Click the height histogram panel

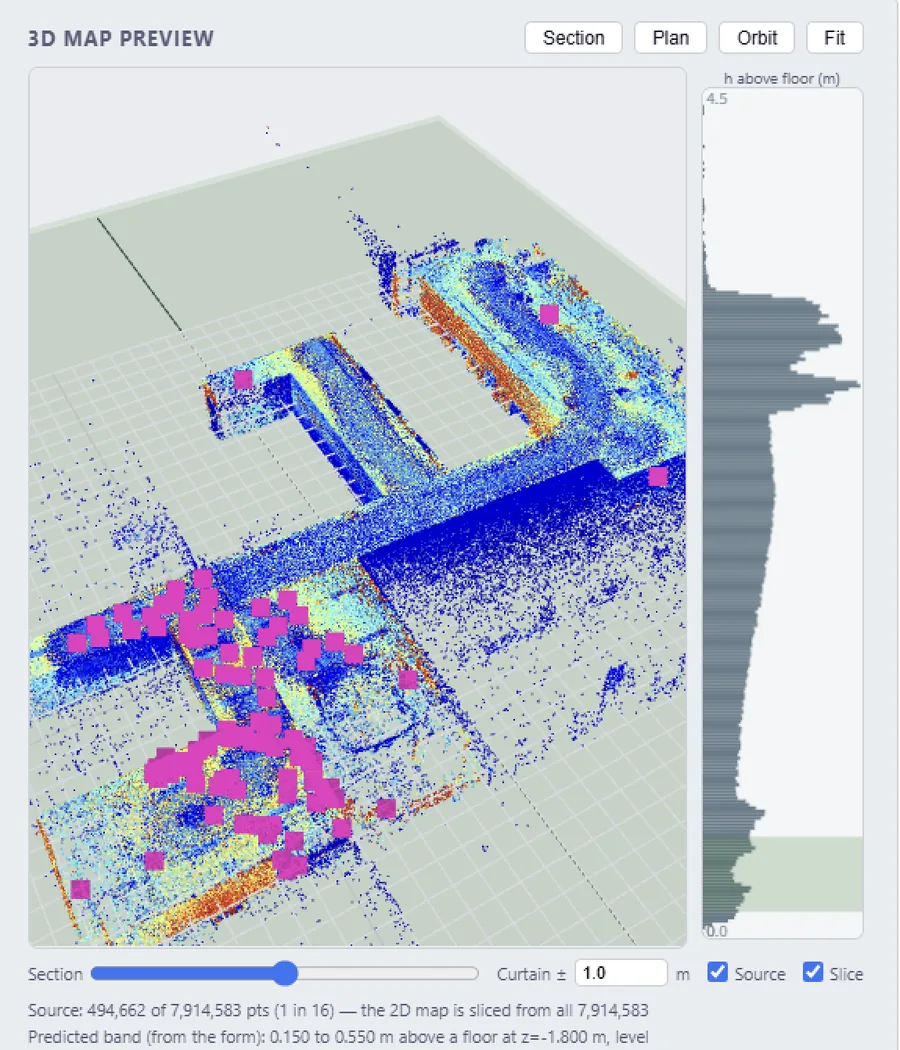click(782, 513)
